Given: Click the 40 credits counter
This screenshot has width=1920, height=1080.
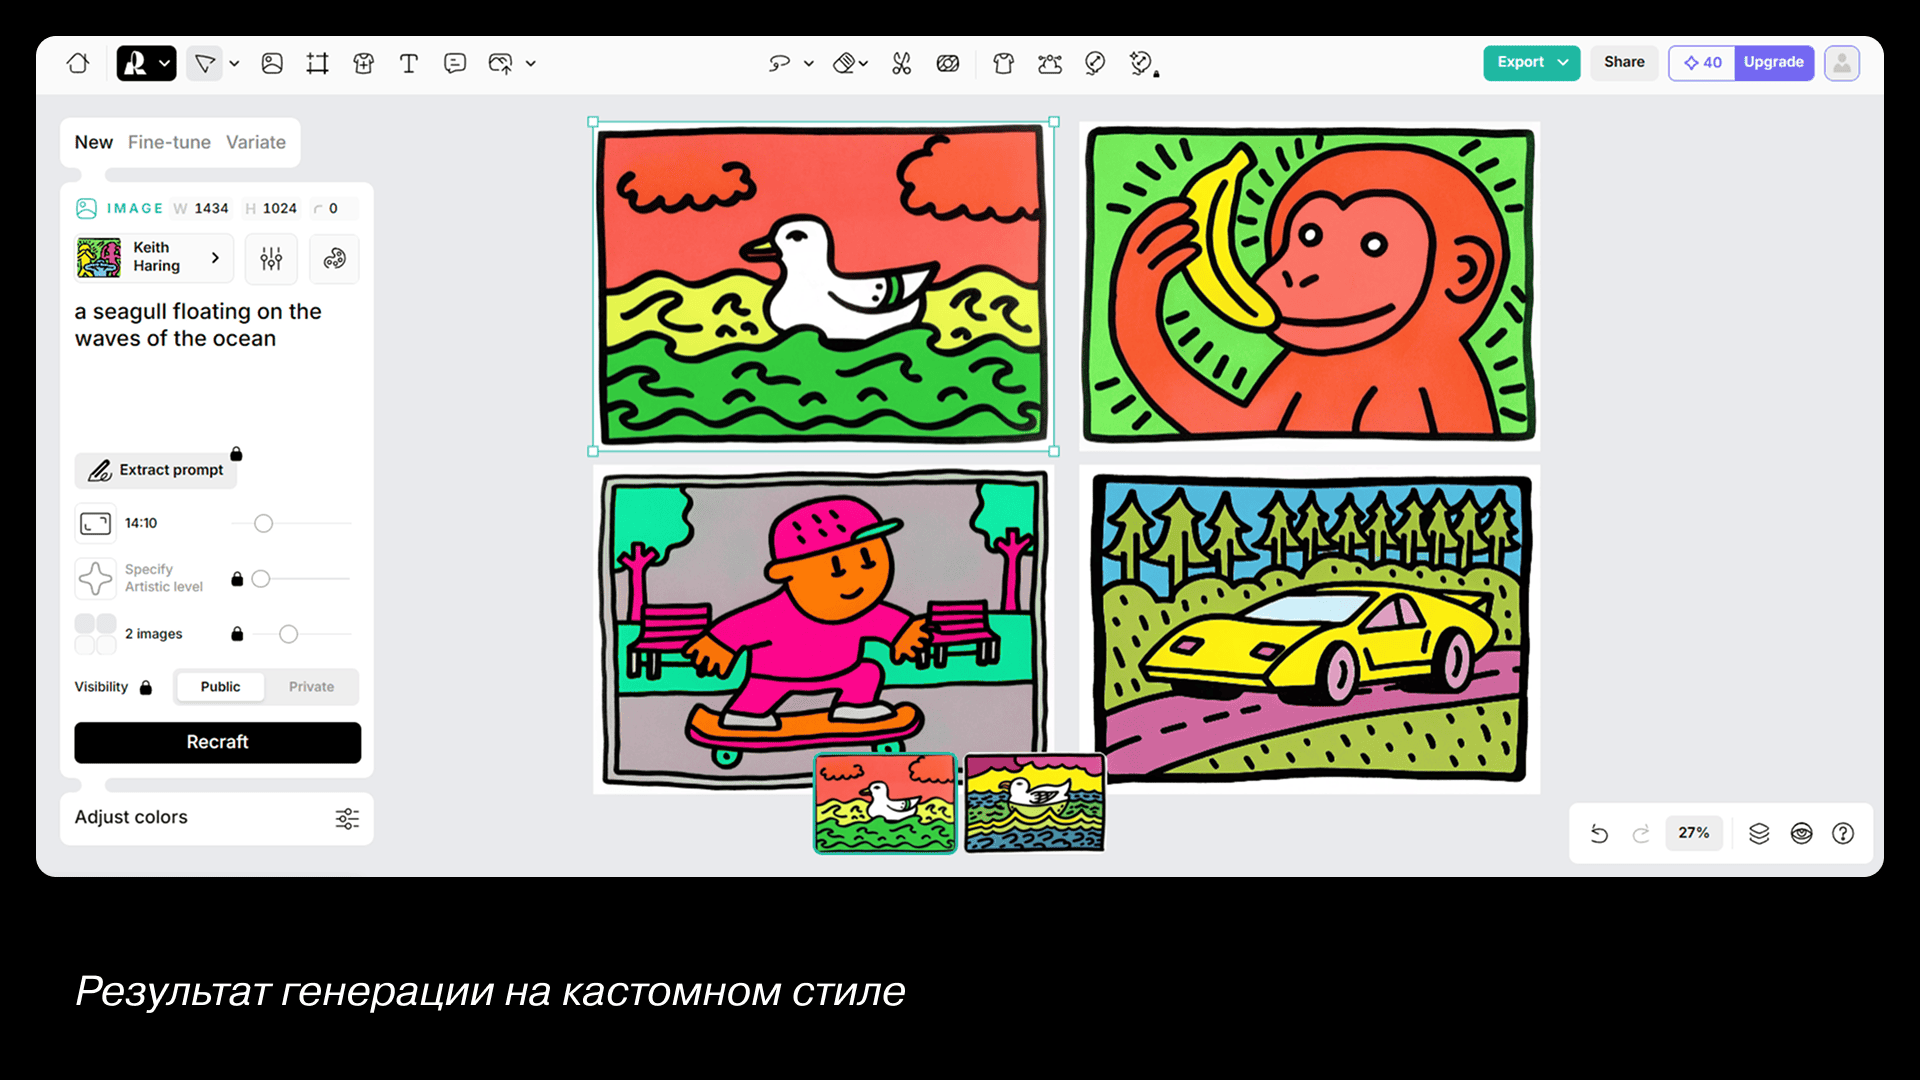Looking at the screenshot, I should [1702, 62].
